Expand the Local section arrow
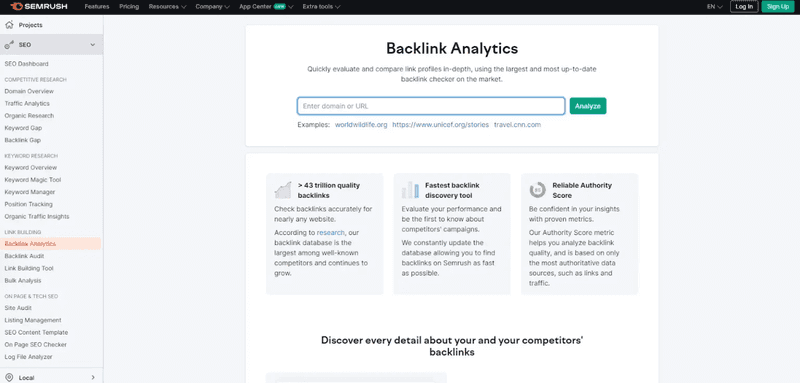 pyautogui.click(x=93, y=377)
